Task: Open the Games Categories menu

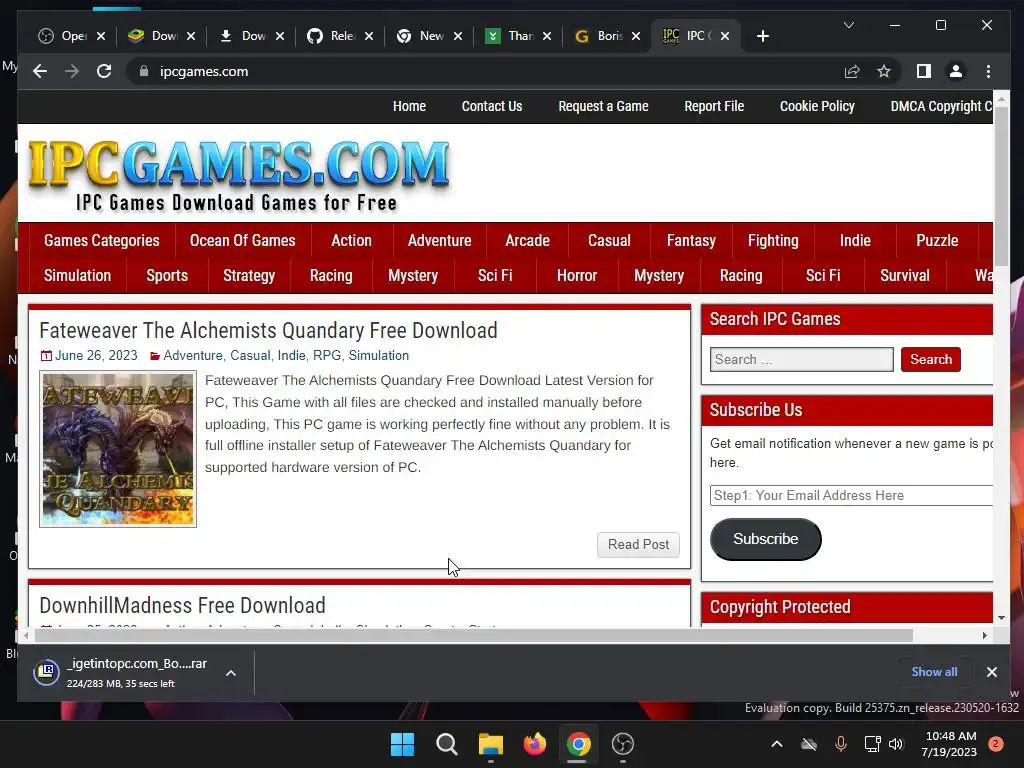Action: pos(102,240)
